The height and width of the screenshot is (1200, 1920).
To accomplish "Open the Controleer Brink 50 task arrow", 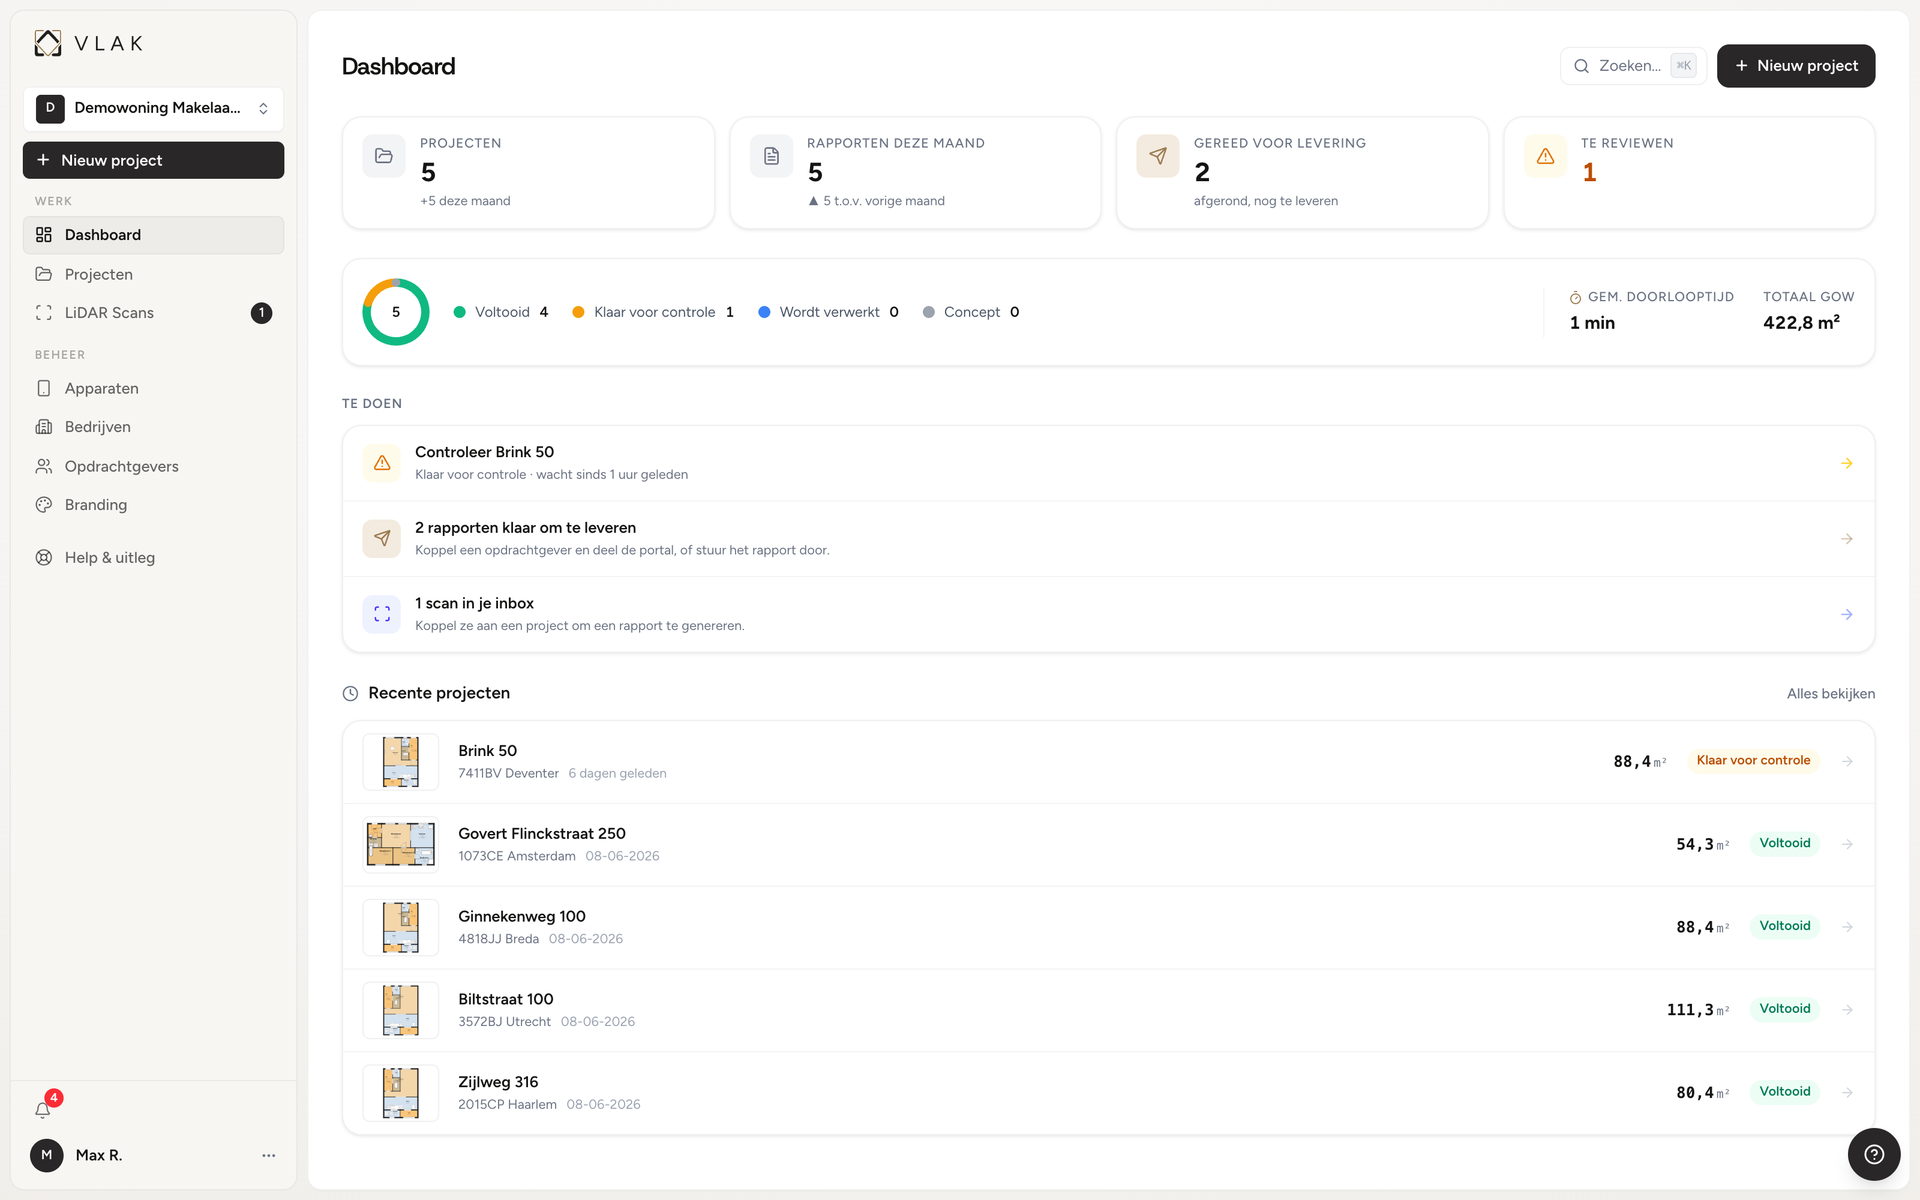I will (1847, 463).
